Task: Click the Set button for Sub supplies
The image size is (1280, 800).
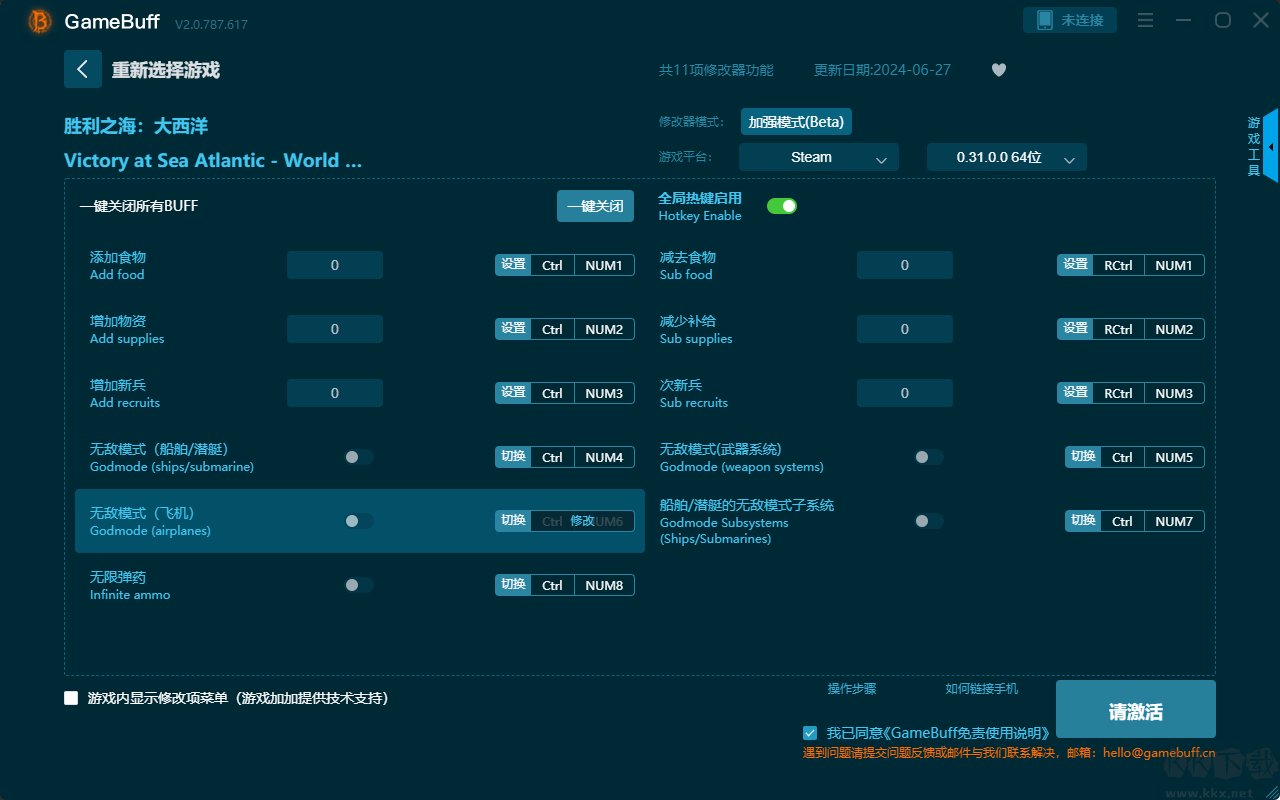Action: 1075,329
